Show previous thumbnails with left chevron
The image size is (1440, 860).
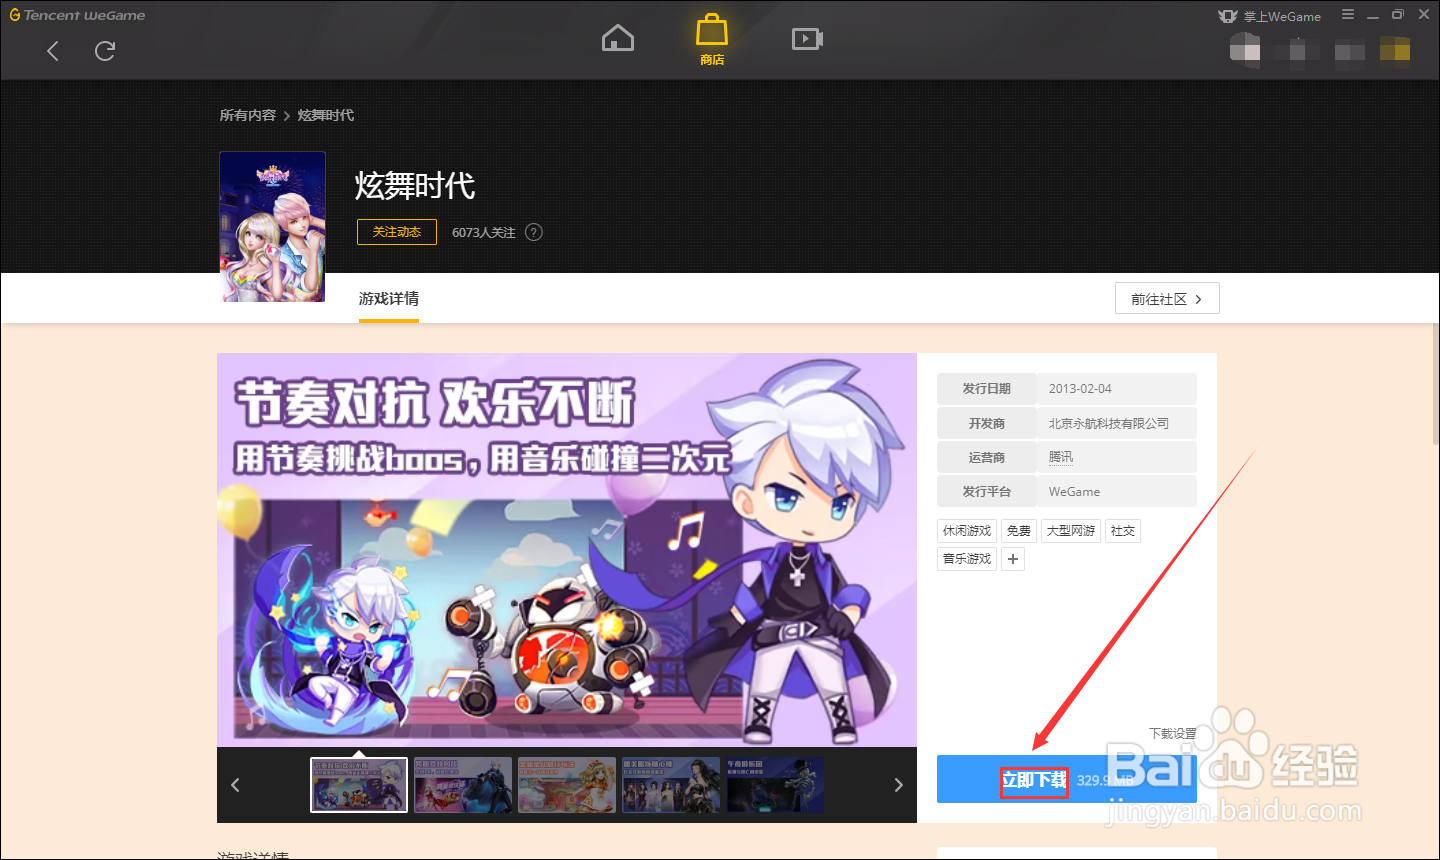(235, 785)
